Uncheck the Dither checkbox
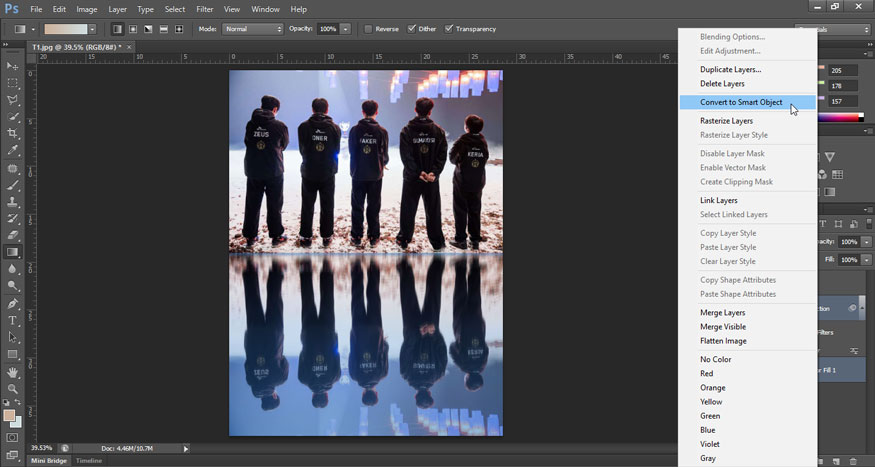 pyautogui.click(x=410, y=29)
